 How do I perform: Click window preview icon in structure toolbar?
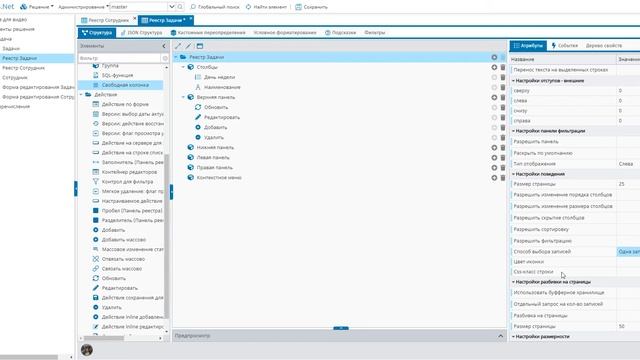pyautogui.click(x=200, y=46)
